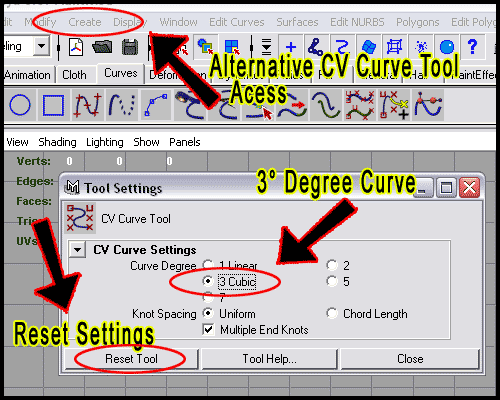
Task: Select the NURBS circle shelf icon
Action: pos(20,105)
